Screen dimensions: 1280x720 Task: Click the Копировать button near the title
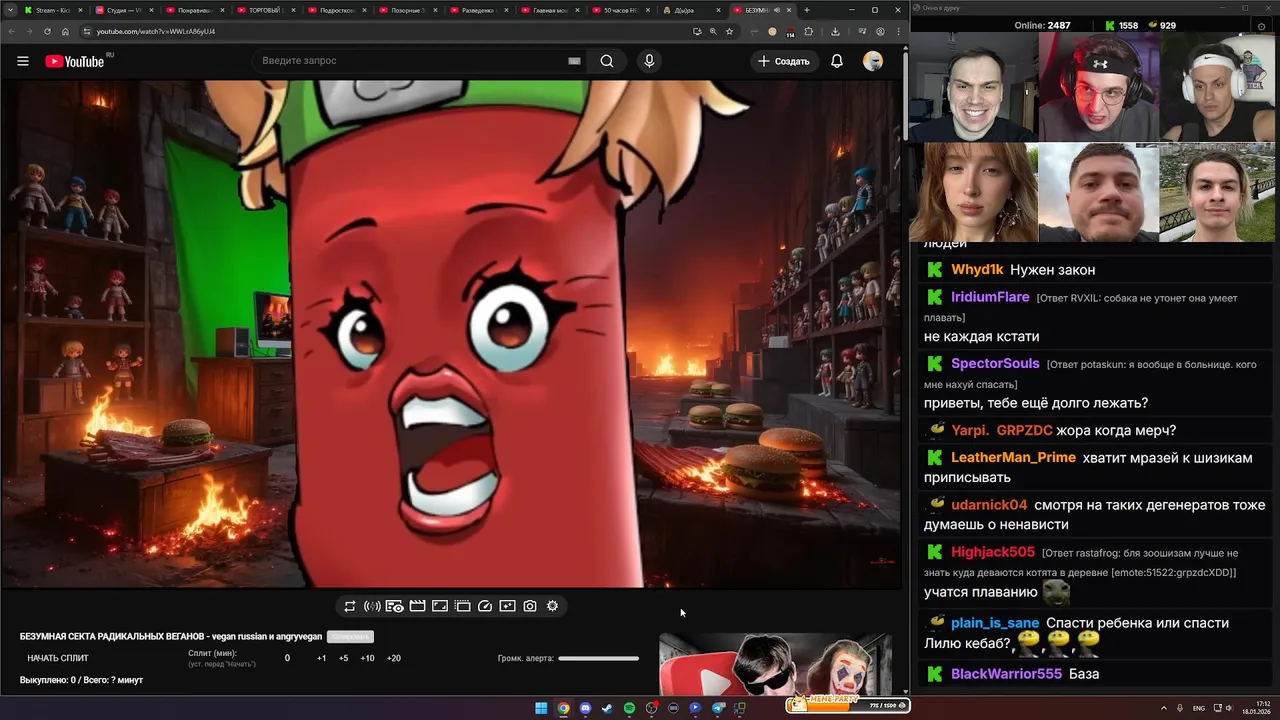(x=351, y=637)
